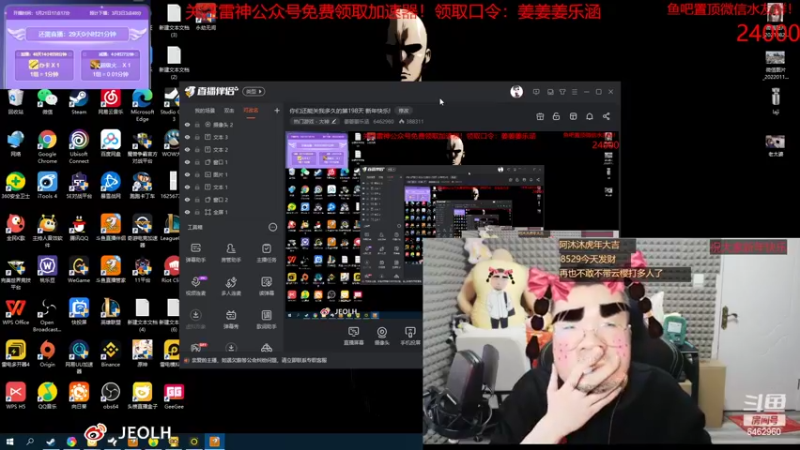Select the 窗口 2 source row

pyautogui.click(x=232, y=199)
